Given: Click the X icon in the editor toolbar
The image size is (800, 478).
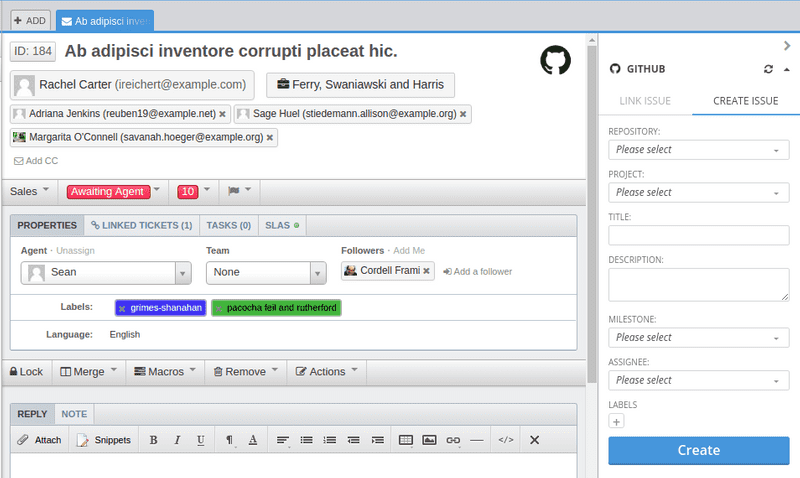Looking at the screenshot, I should pos(534,440).
